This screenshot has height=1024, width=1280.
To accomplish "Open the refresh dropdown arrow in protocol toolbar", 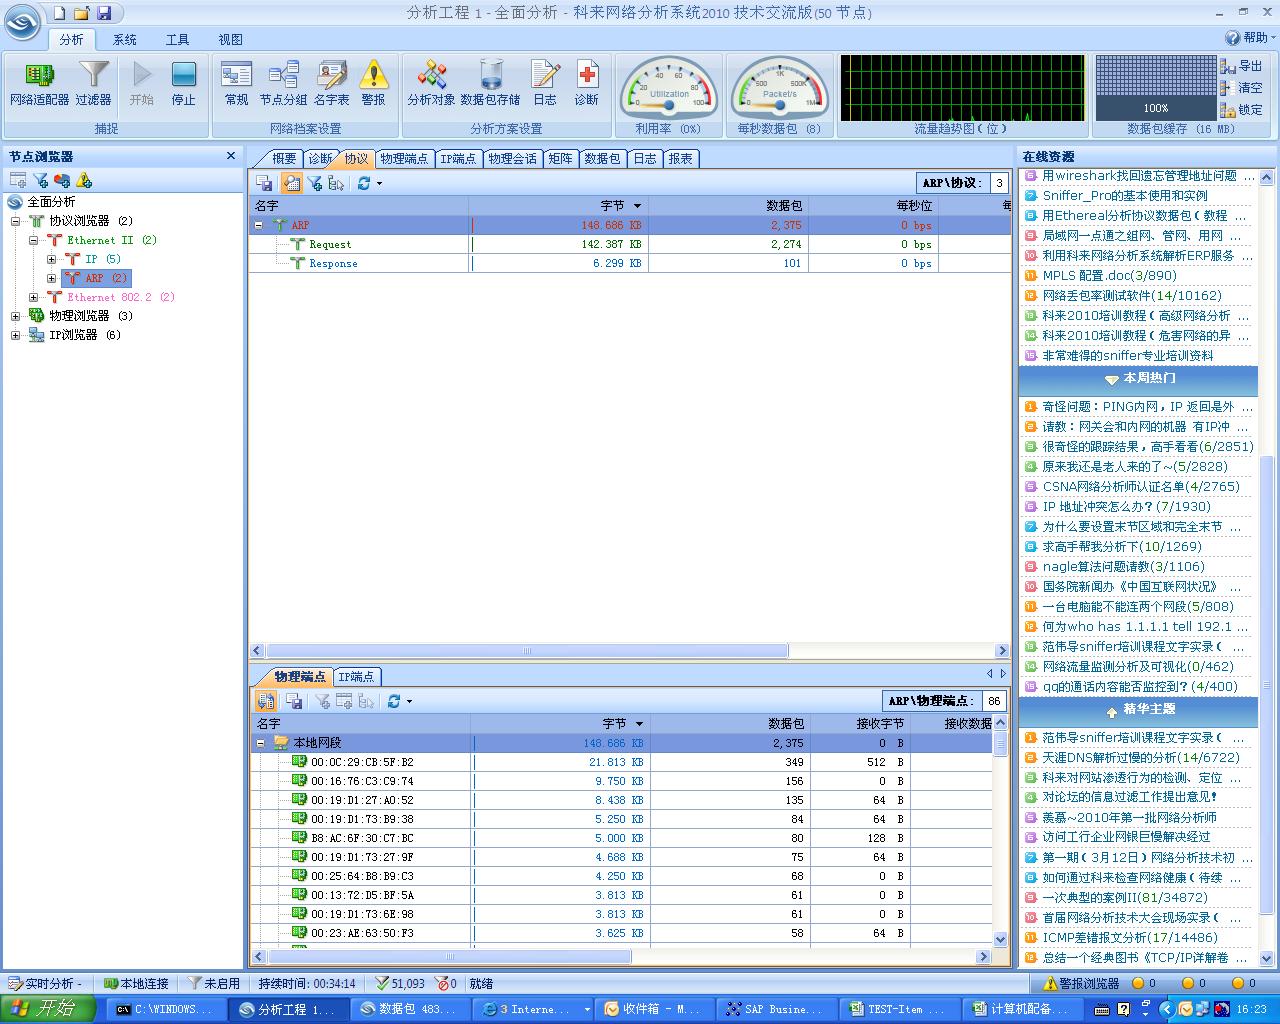I will pos(379,184).
